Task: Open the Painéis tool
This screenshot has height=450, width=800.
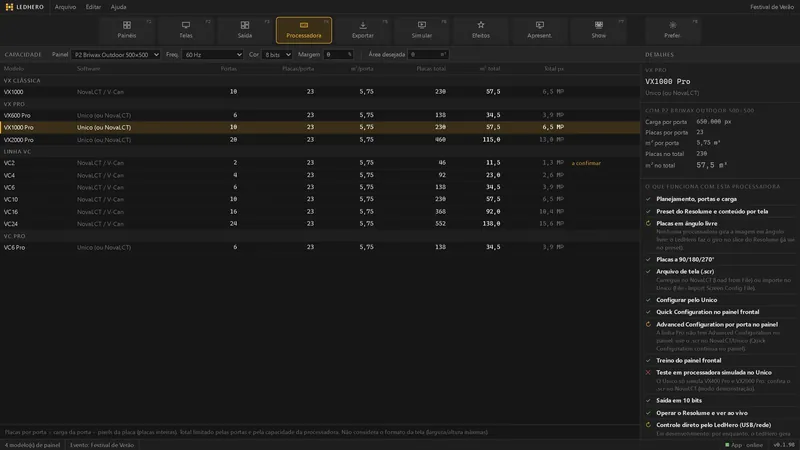Action: [x=127, y=30]
